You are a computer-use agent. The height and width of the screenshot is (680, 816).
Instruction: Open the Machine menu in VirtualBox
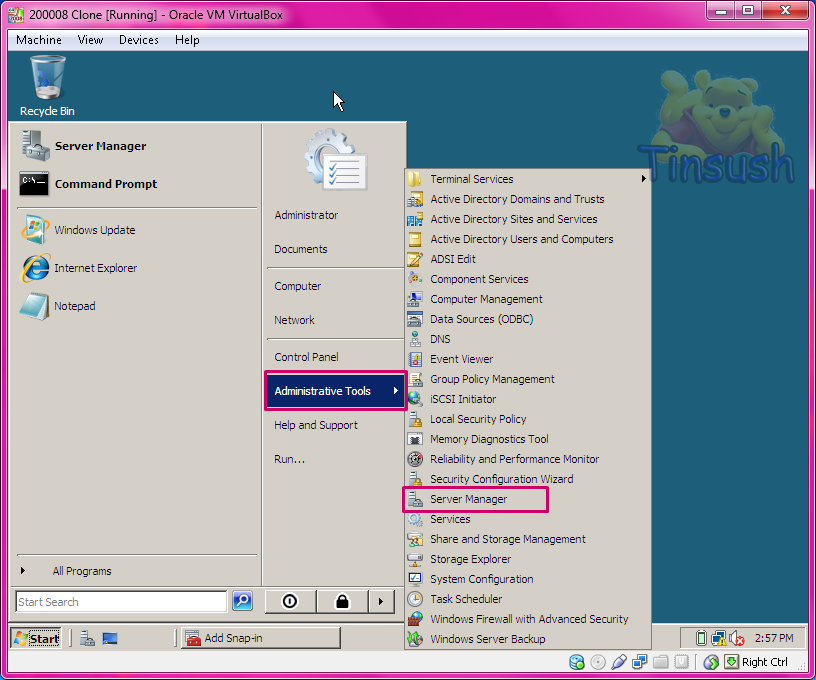click(39, 40)
